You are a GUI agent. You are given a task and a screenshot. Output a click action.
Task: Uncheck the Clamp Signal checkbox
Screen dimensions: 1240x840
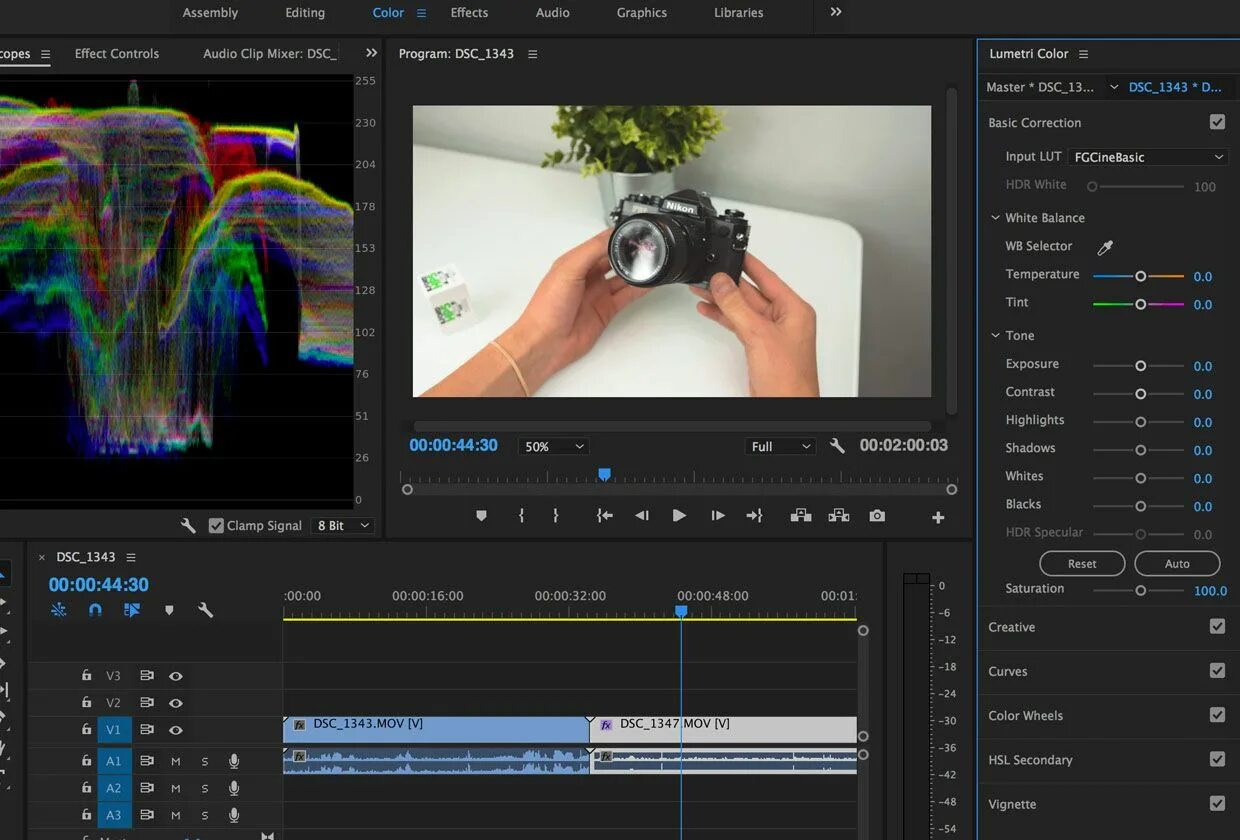tap(216, 525)
